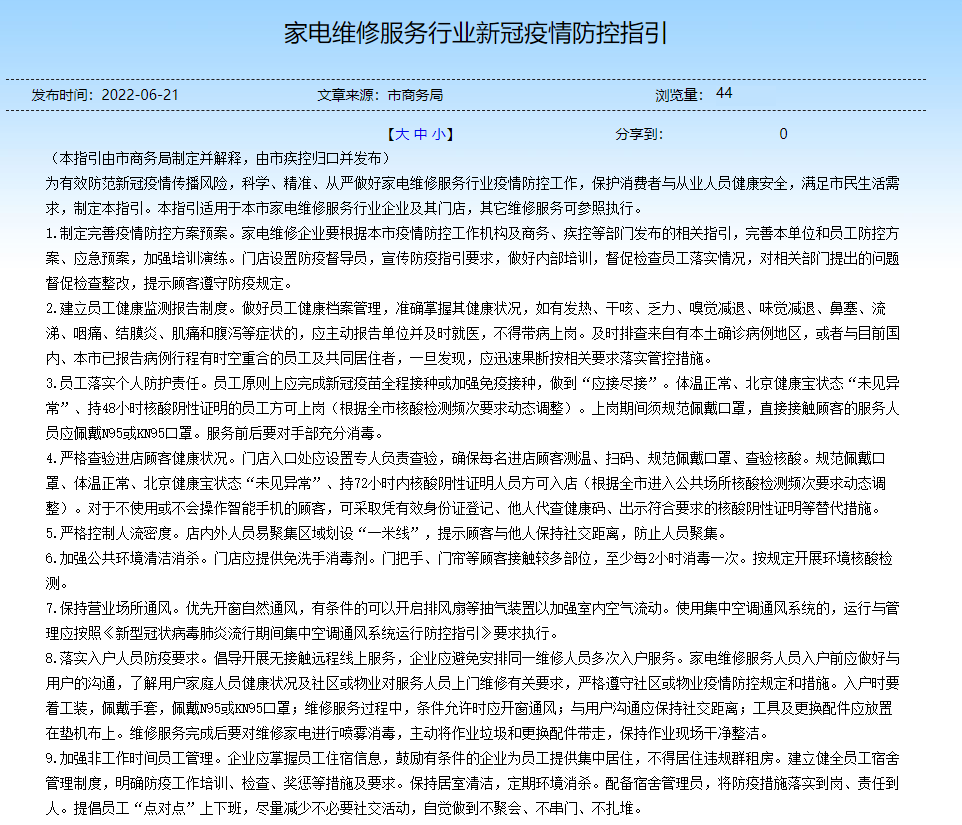Click the publish date 2022-06-21
The width and height of the screenshot is (962, 825).
tap(140, 95)
